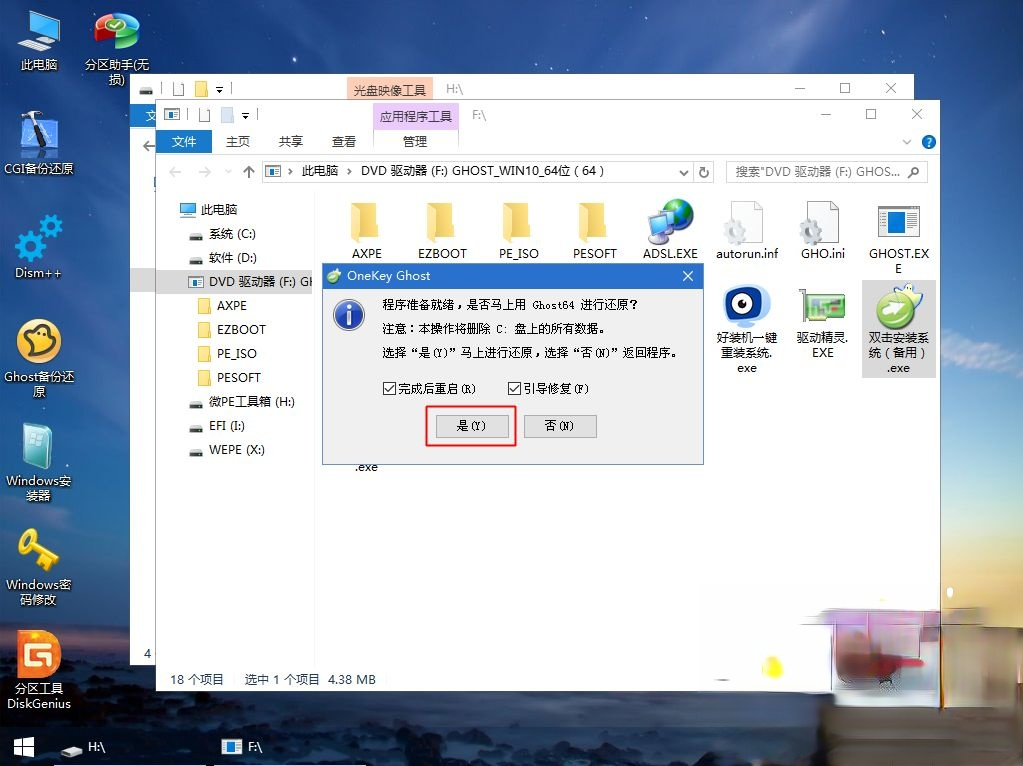This screenshot has width=1023, height=766.
Task: Click properties icon in F:\ window title bar
Action: [172, 115]
